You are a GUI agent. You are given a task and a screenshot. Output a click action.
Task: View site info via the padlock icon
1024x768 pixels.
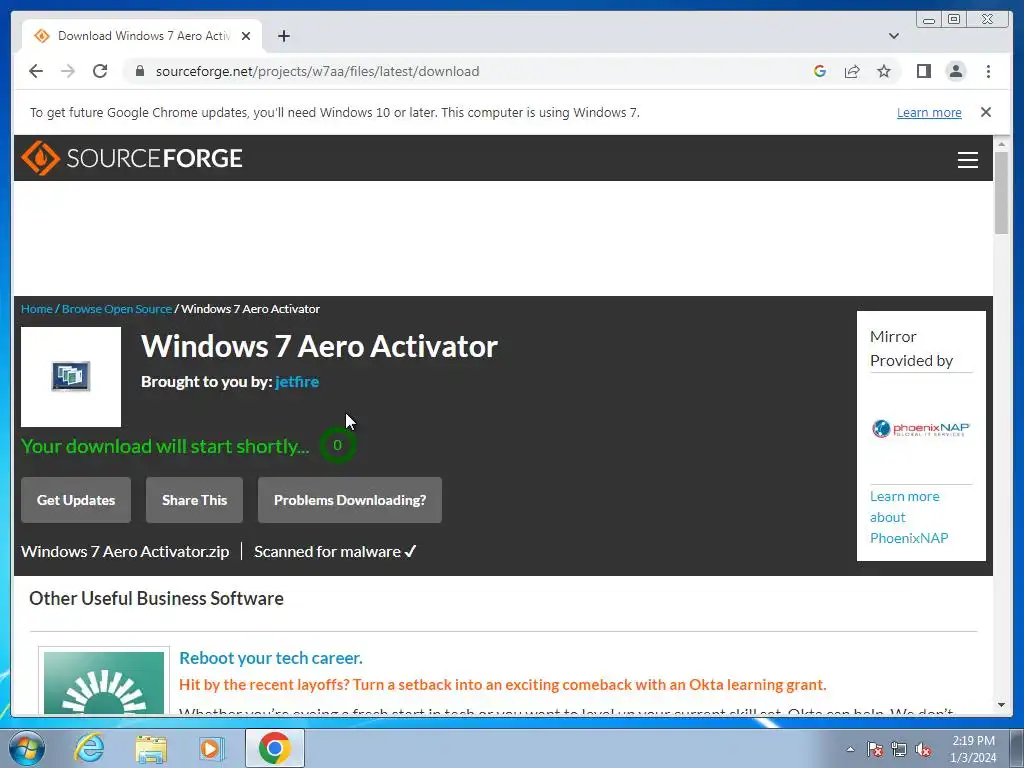(x=140, y=71)
